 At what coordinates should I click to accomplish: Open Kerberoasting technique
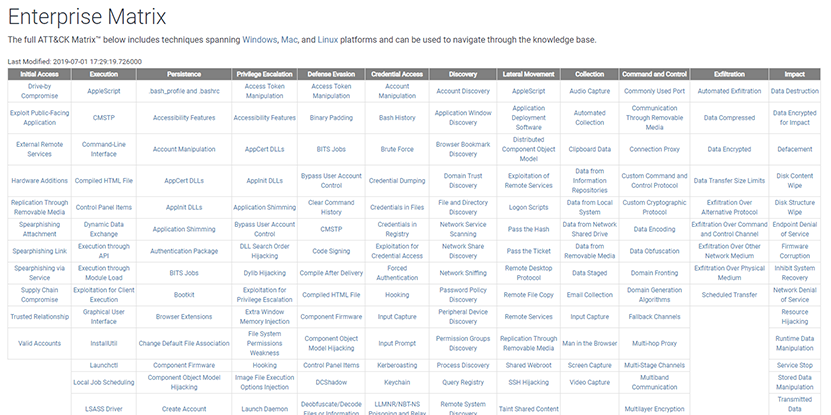397,365
